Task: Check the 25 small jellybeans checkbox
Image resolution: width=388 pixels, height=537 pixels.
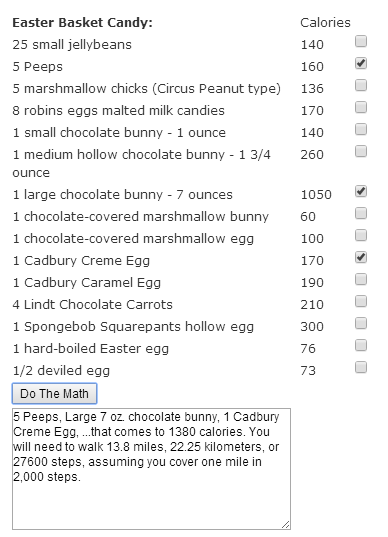Action: (361, 41)
